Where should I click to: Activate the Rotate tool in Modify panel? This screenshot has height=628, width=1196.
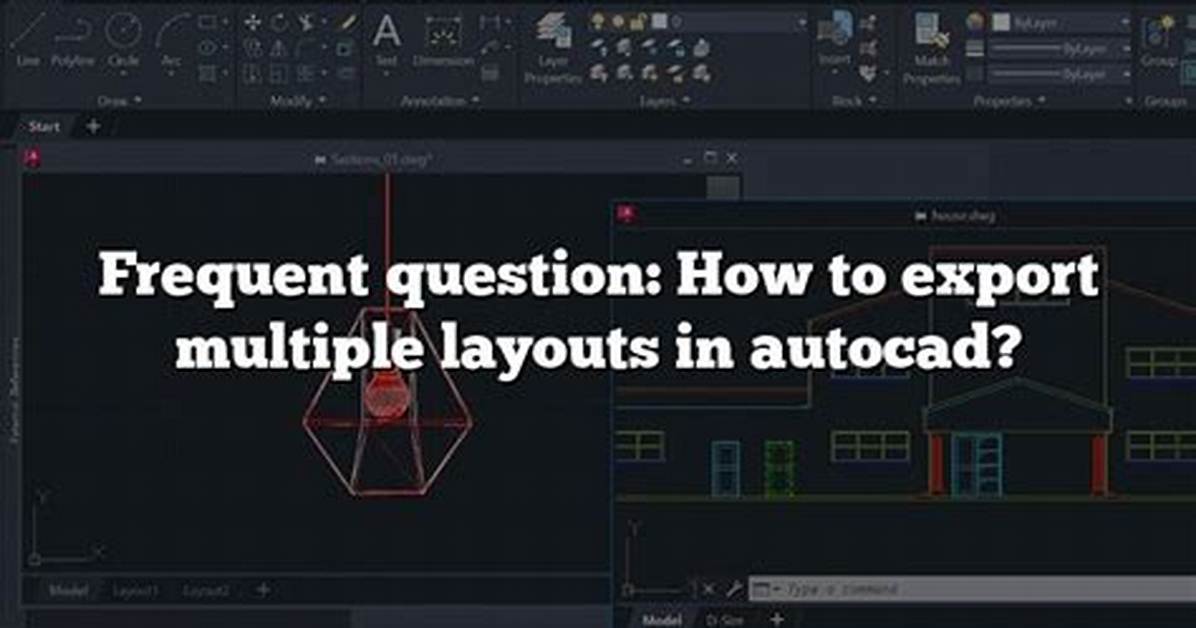280,23
